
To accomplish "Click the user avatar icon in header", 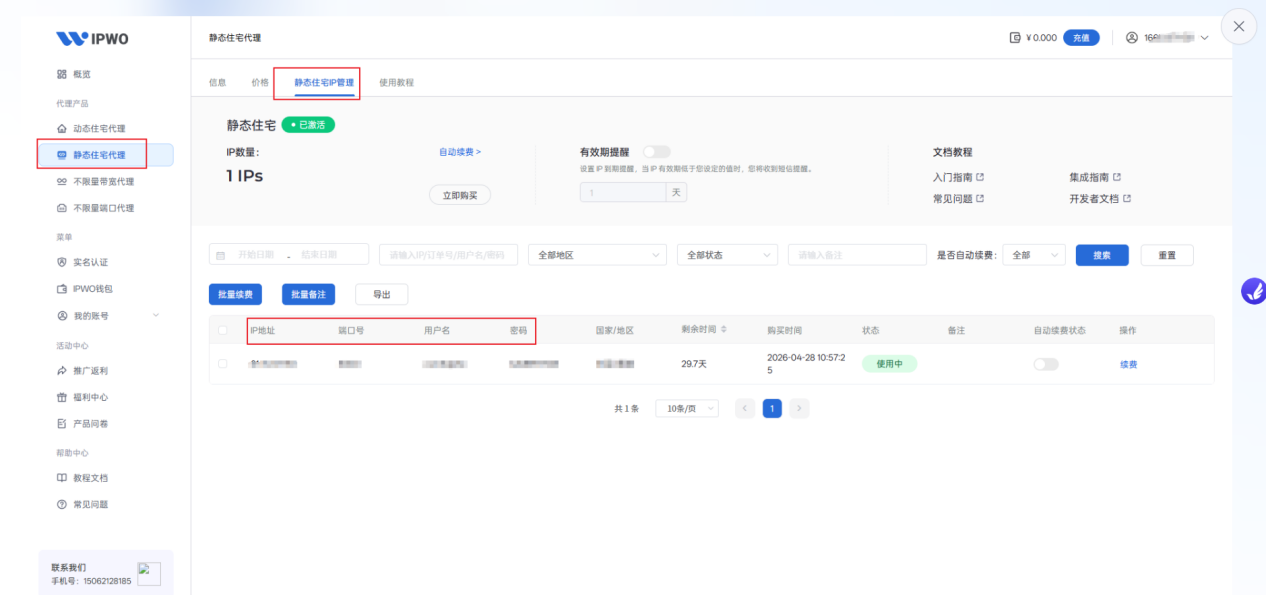I will point(1132,38).
